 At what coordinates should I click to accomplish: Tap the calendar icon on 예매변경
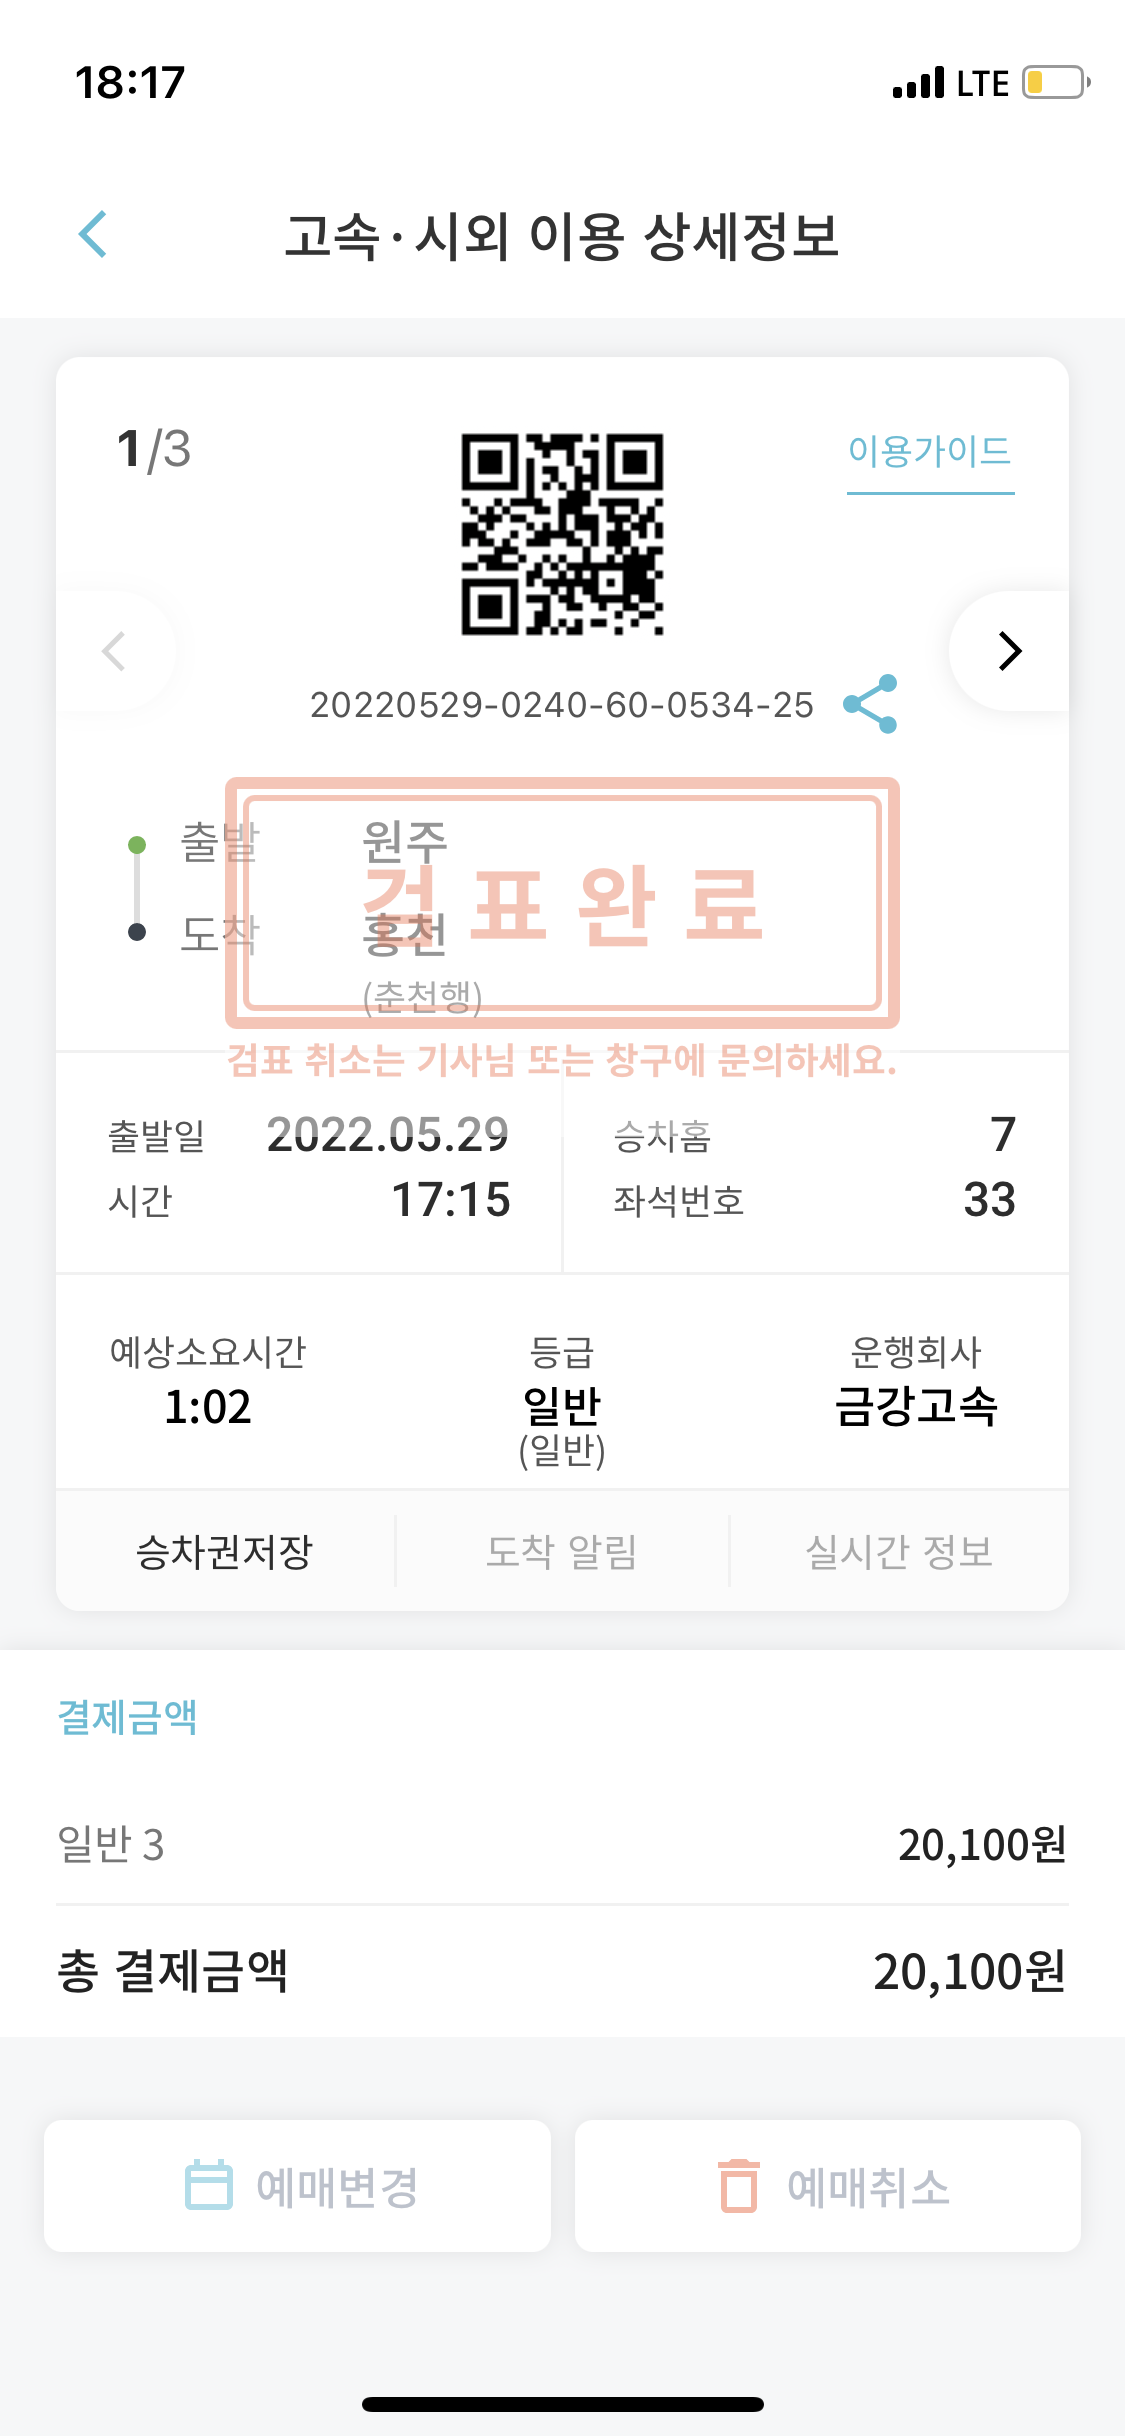click(209, 2185)
